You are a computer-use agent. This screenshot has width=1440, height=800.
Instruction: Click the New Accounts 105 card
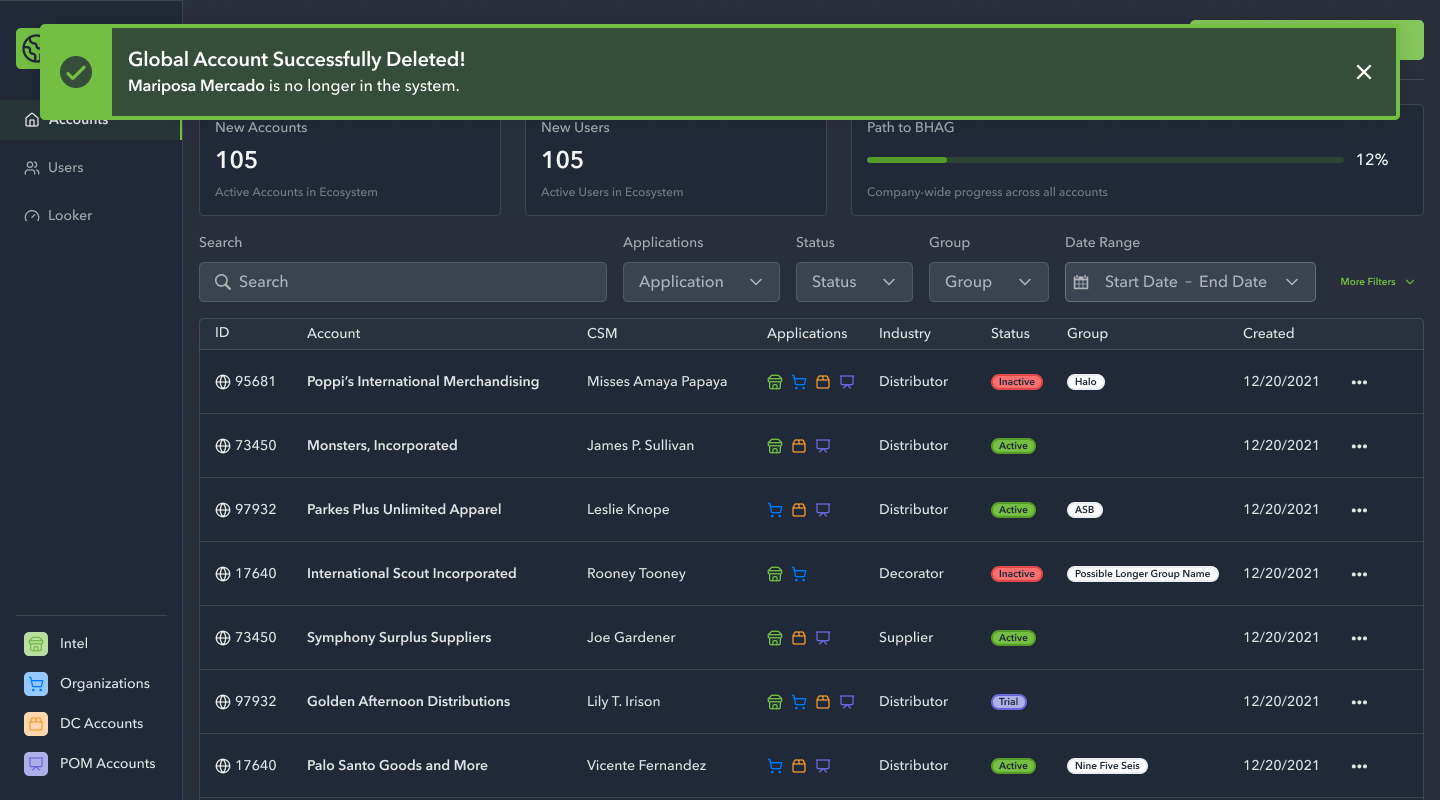click(x=350, y=160)
